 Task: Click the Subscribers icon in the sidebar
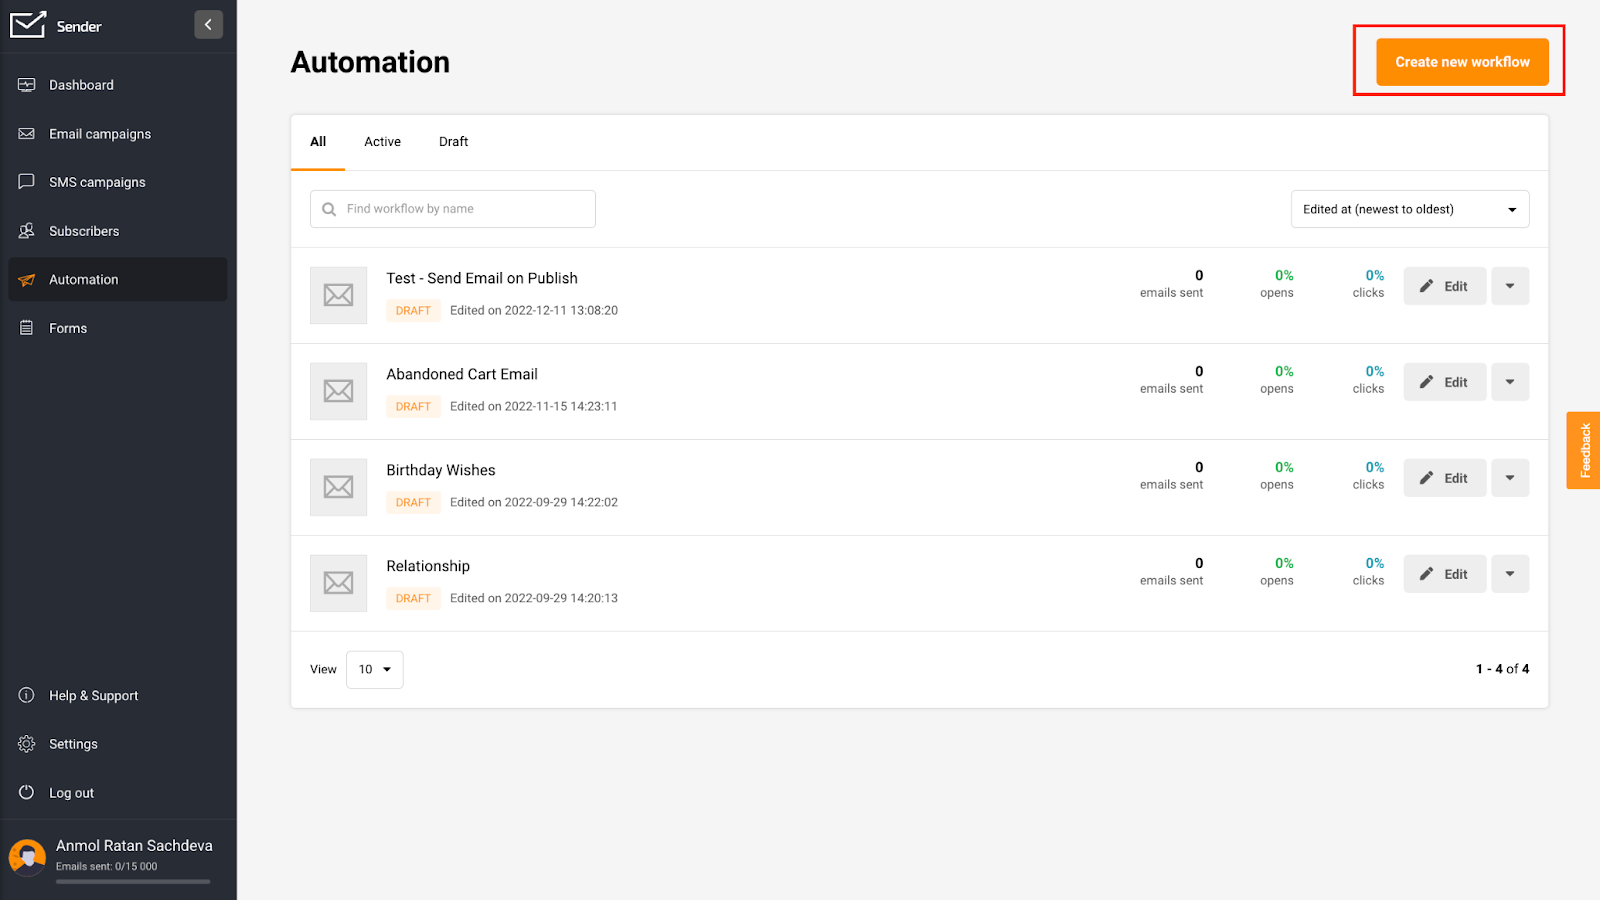pos(26,230)
